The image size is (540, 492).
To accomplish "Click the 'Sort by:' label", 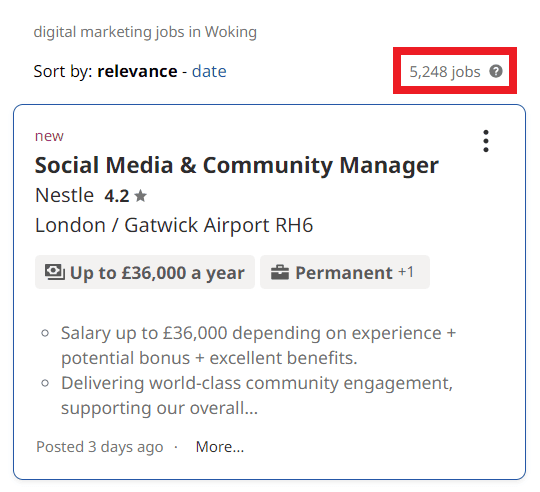I will pyautogui.click(x=63, y=72).
